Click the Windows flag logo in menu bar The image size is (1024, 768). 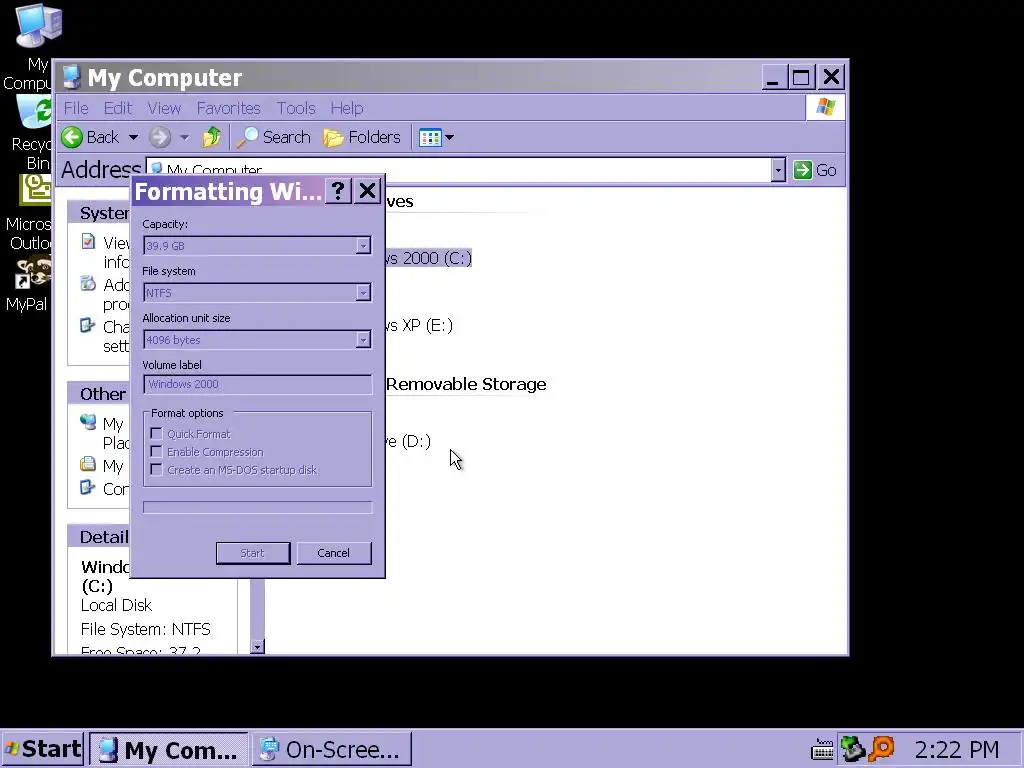point(825,107)
